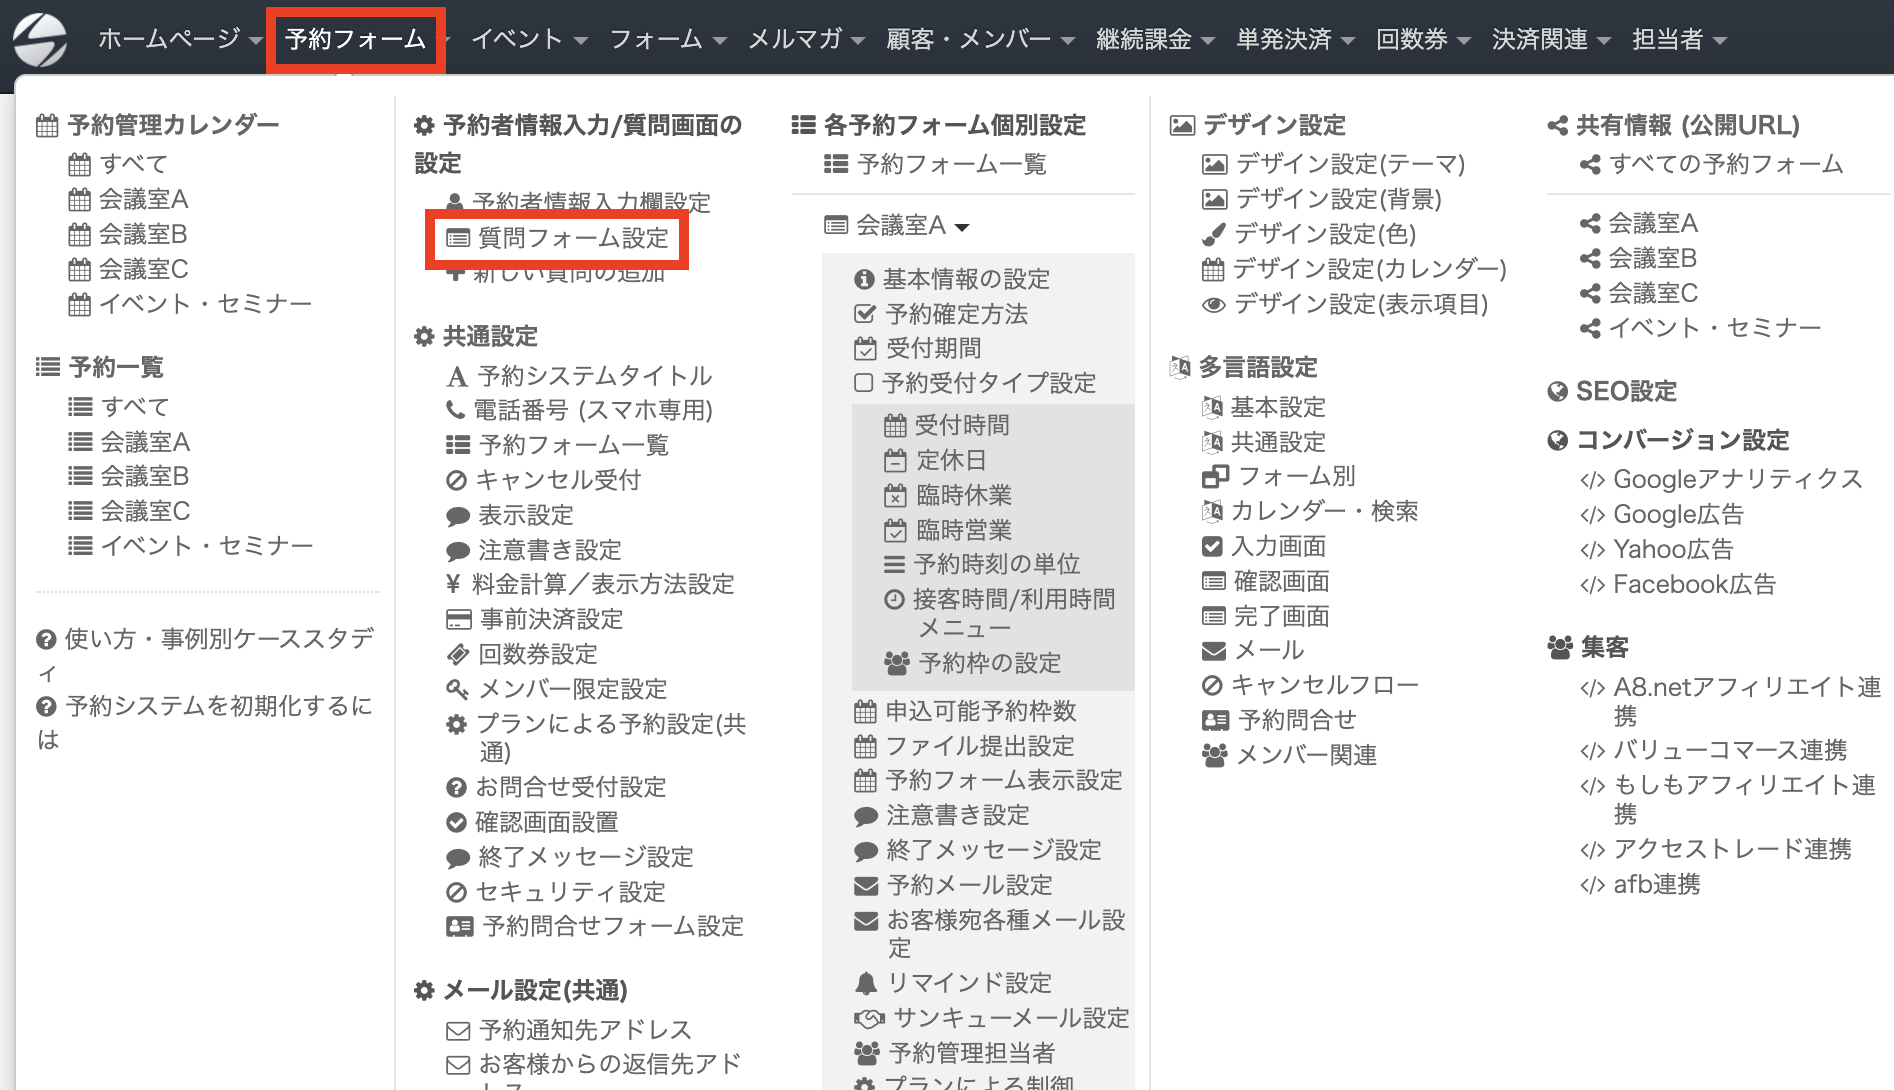This screenshot has height=1090, width=1894.
Task: Click the yen icon for 料金計算/表示方法設定
Action: click(453, 584)
